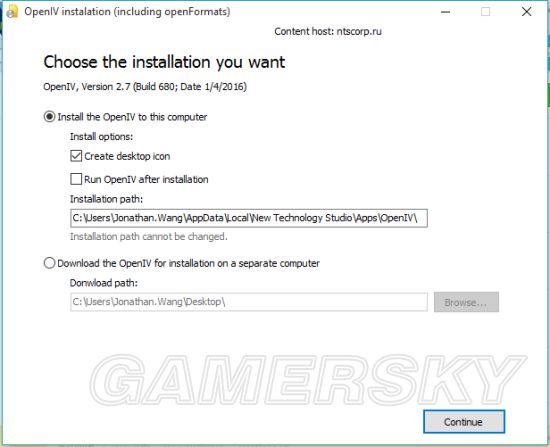The height and width of the screenshot is (447, 550).
Task: Click the Continue button
Action: (464, 422)
